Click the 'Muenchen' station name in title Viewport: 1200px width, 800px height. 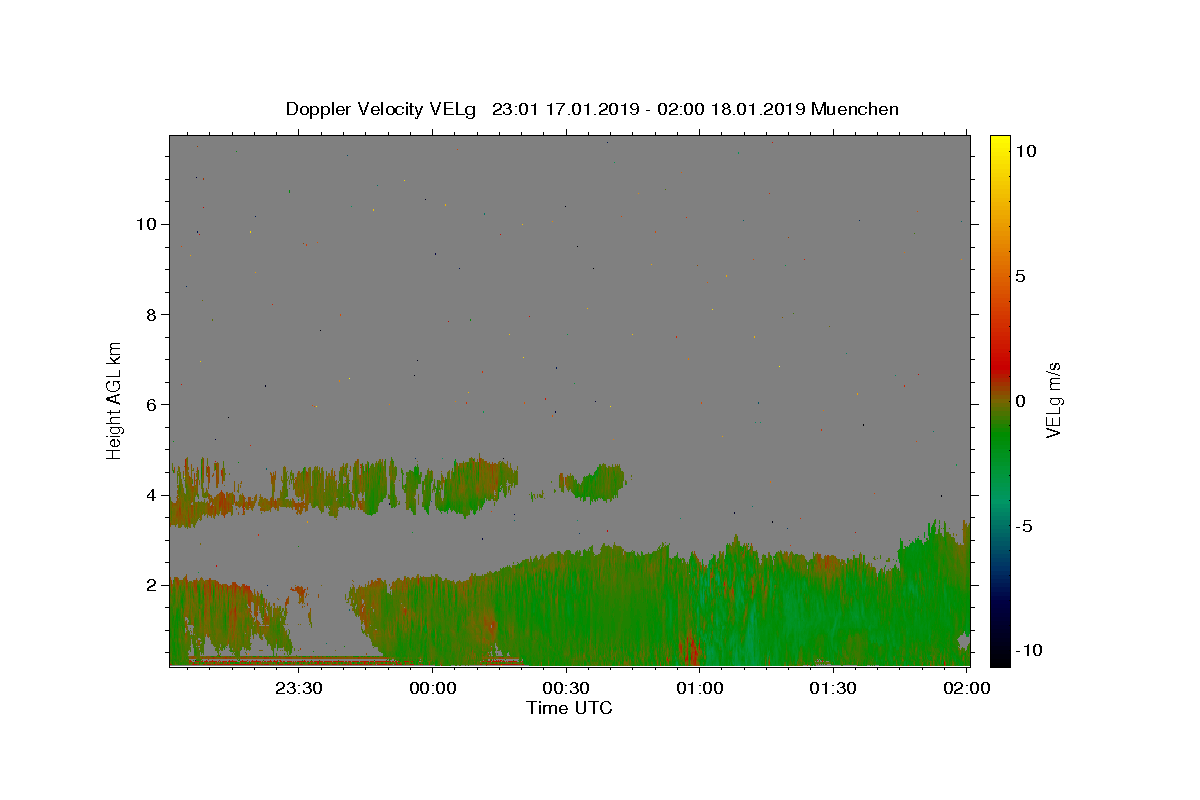[855, 109]
